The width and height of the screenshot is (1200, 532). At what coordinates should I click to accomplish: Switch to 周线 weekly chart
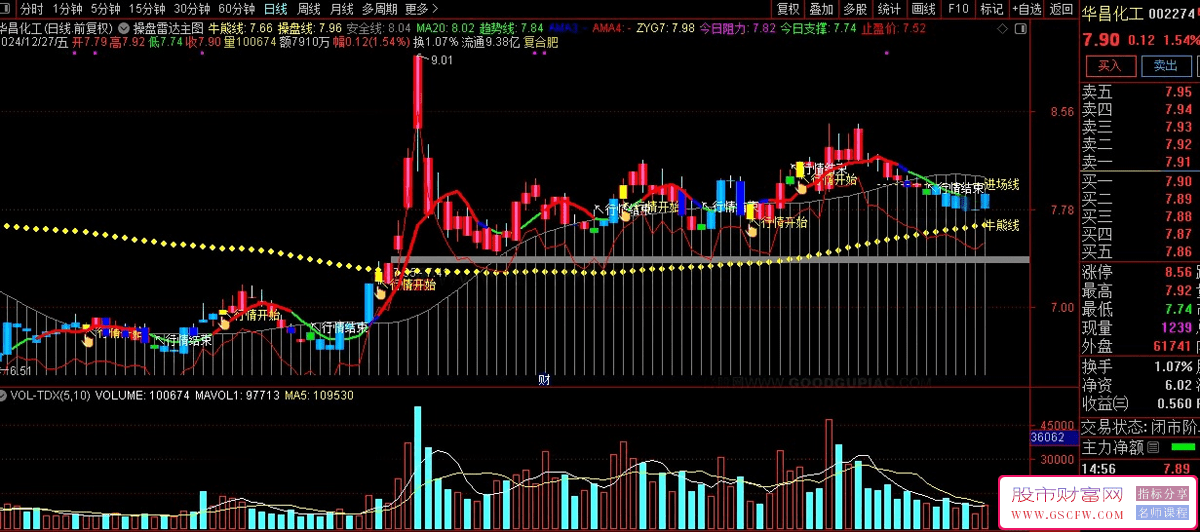(308, 9)
